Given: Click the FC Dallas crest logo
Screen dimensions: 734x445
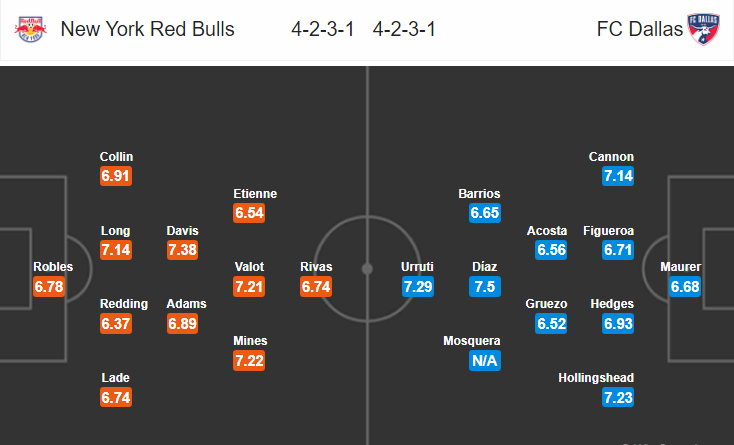Looking at the screenshot, I should click(703, 29).
